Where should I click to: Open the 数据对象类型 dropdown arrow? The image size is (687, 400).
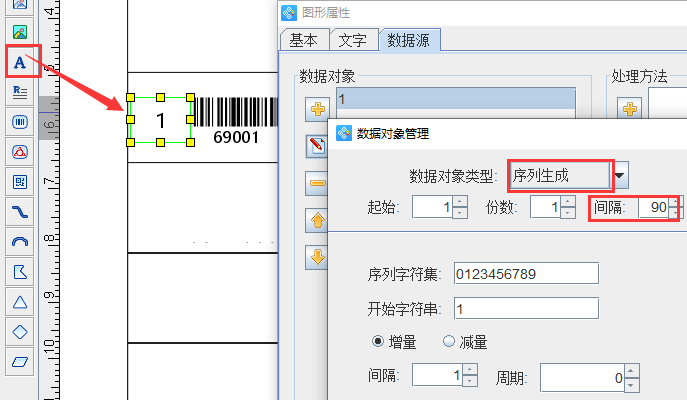pyautogui.click(x=620, y=176)
